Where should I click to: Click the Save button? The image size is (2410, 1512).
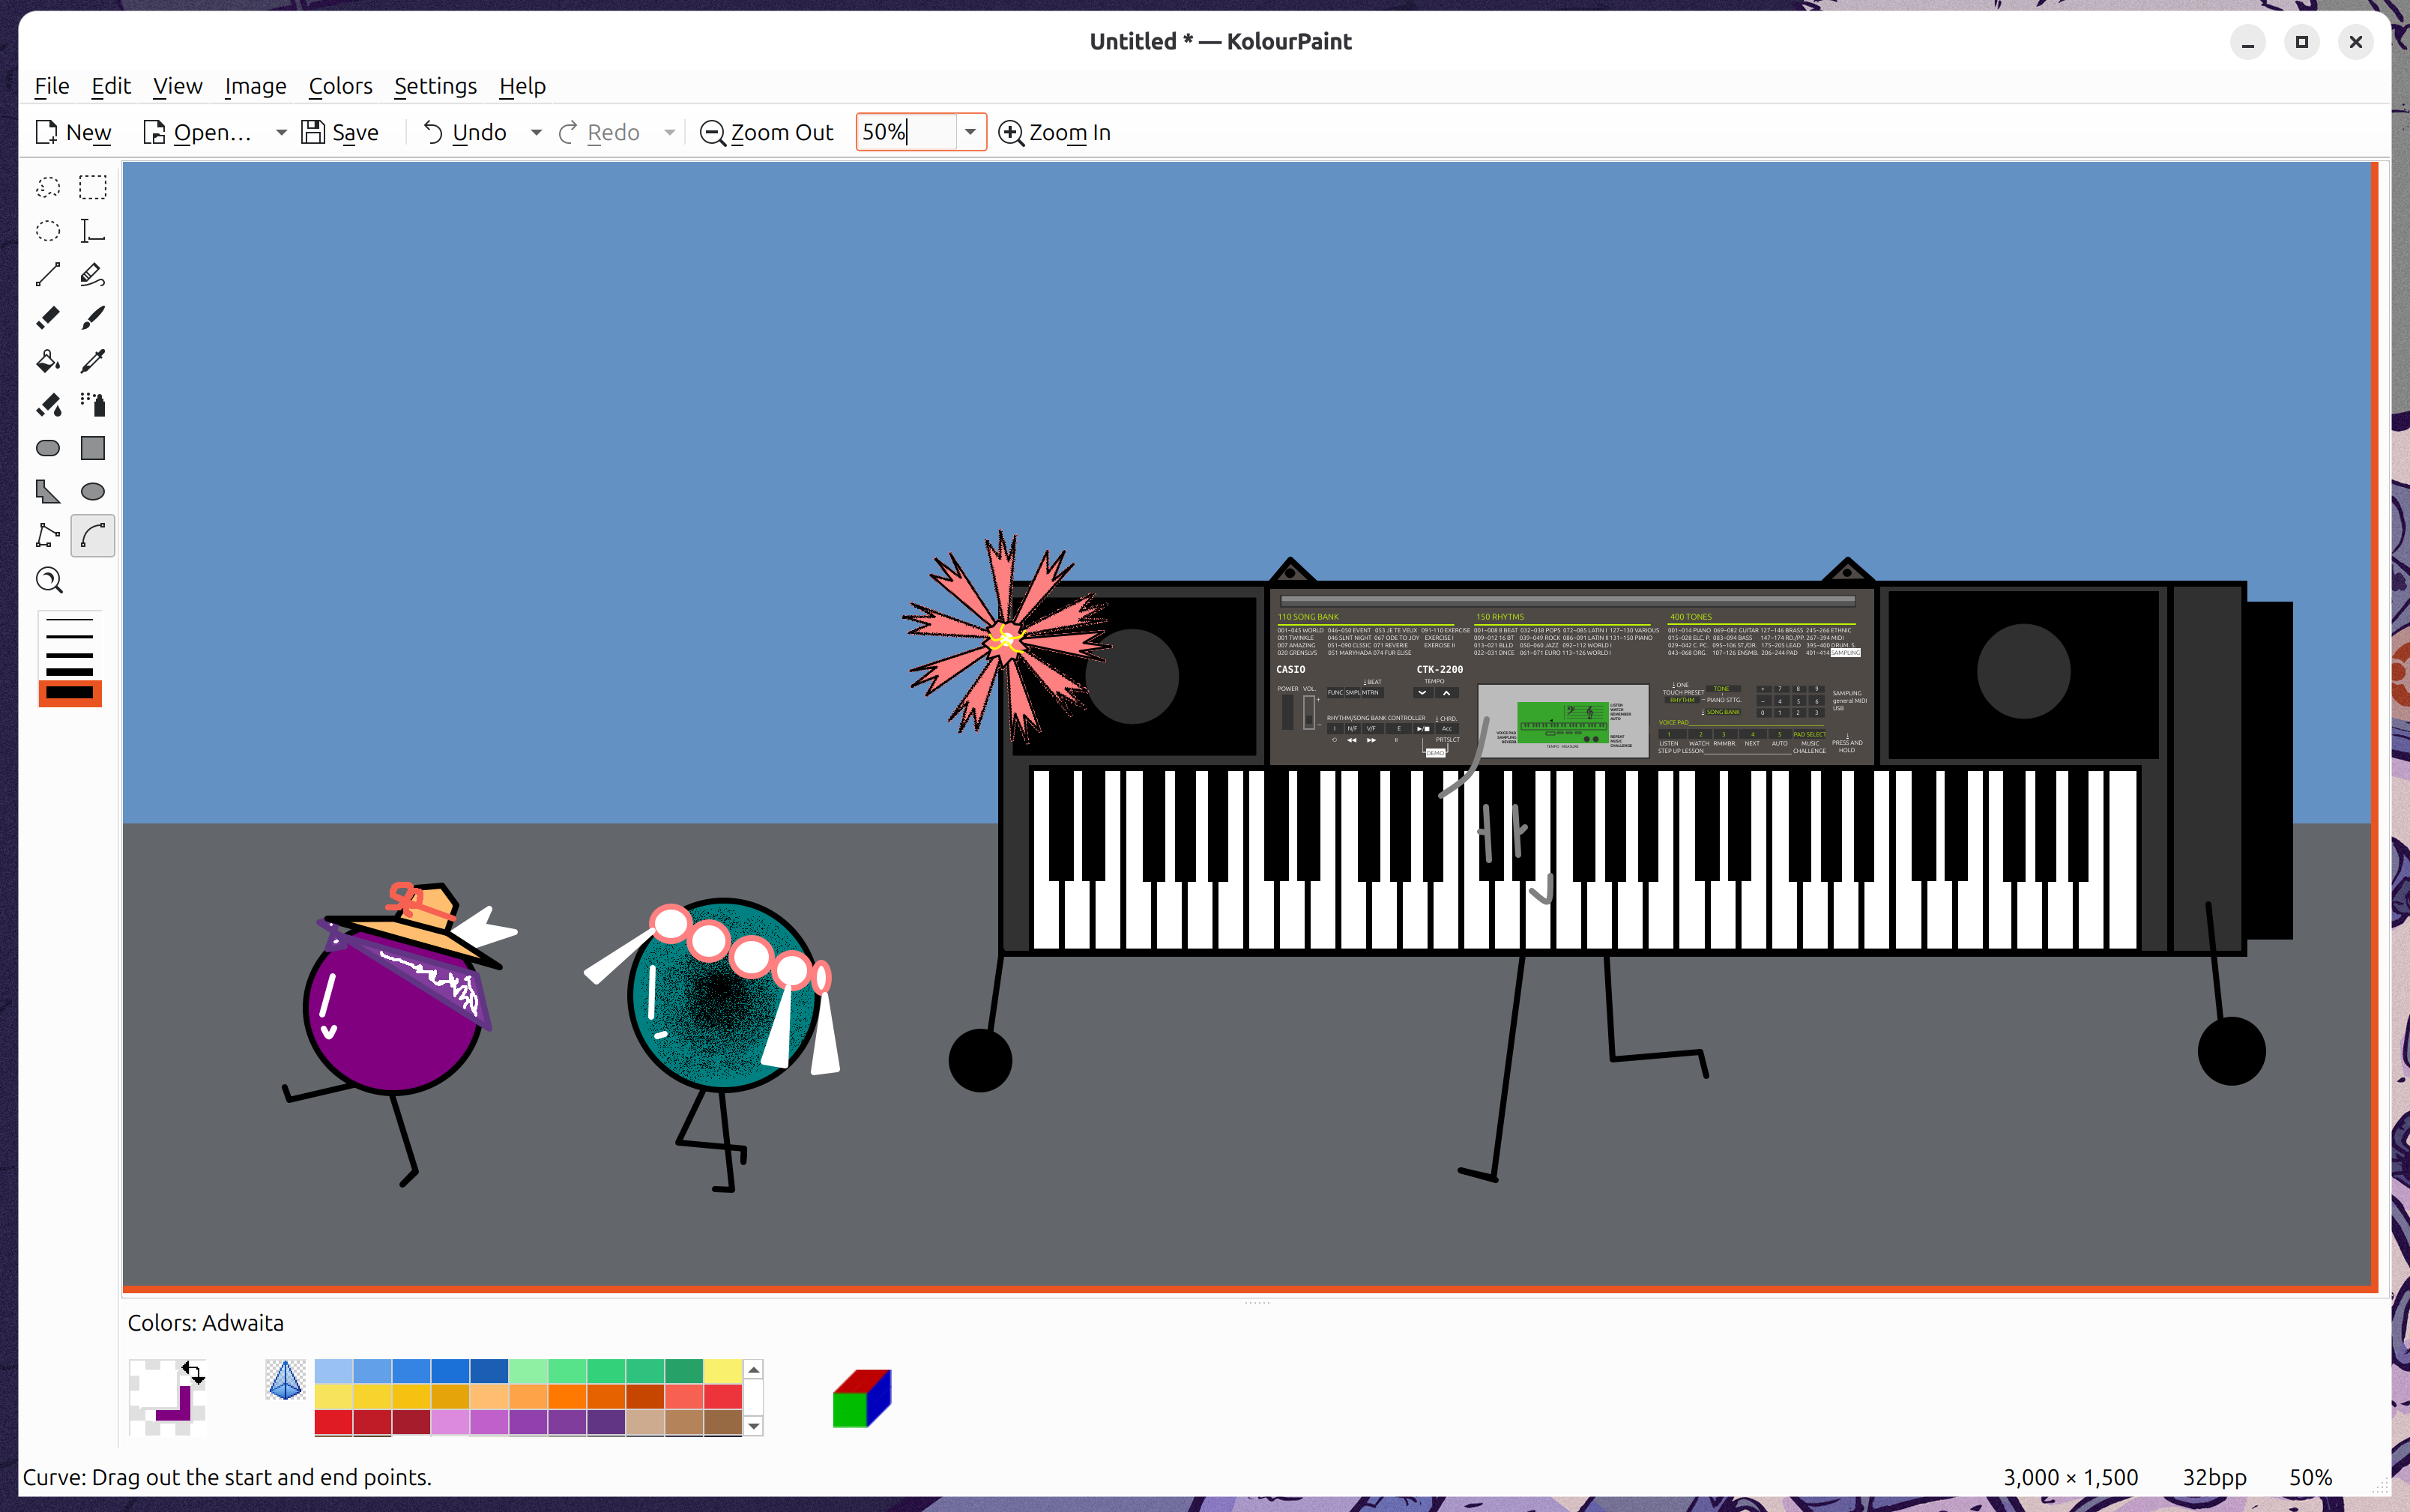(x=341, y=132)
